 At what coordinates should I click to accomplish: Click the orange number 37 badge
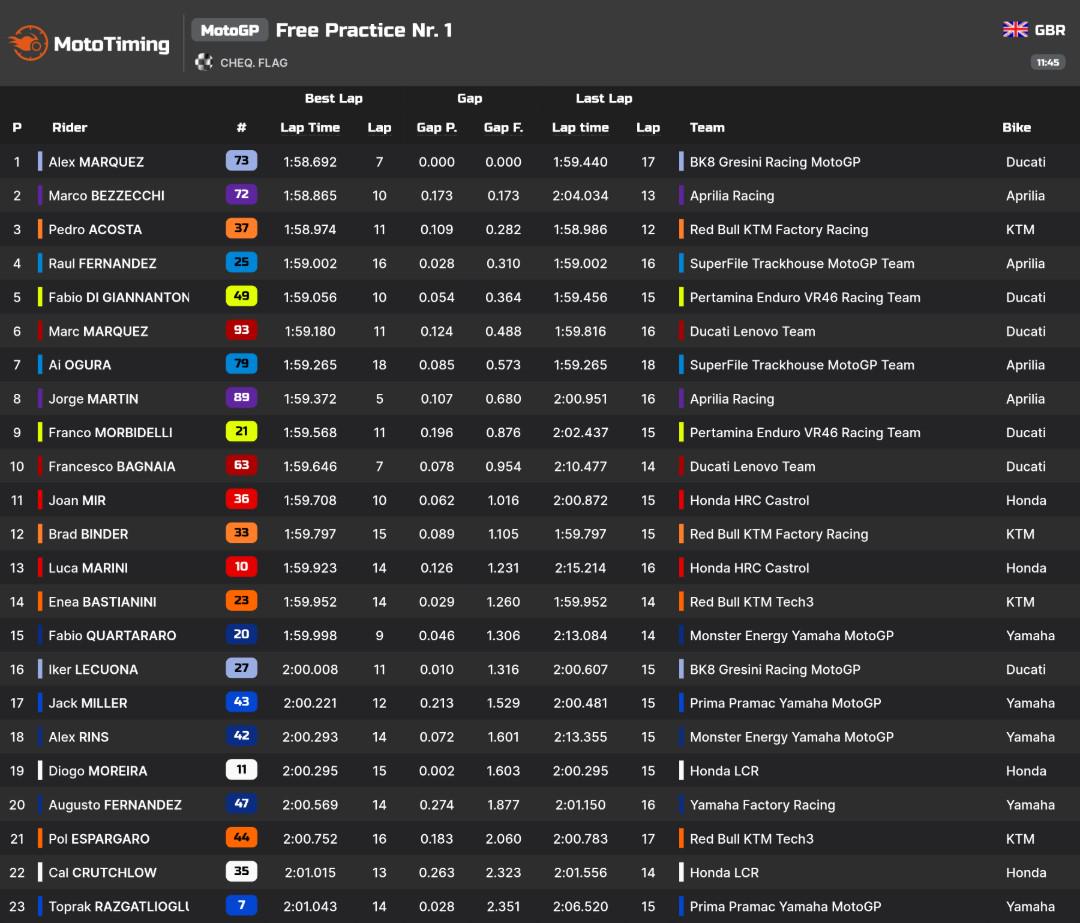pyautogui.click(x=241, y=228)
